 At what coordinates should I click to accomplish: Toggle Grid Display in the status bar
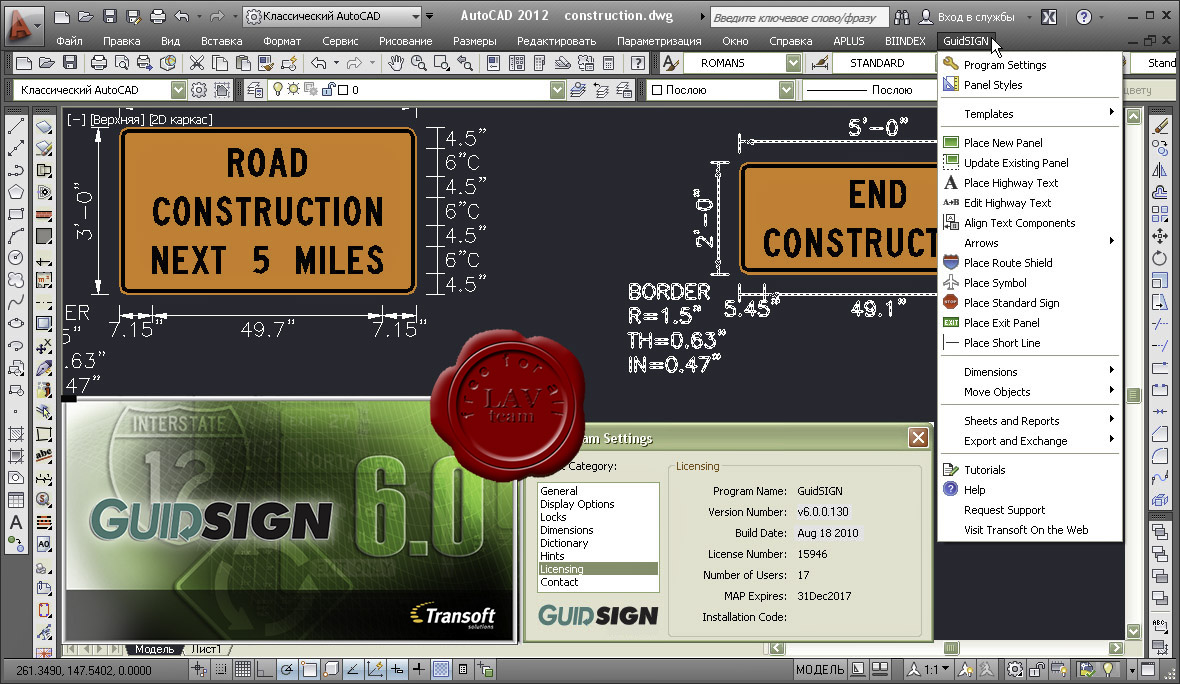point(242,669)
